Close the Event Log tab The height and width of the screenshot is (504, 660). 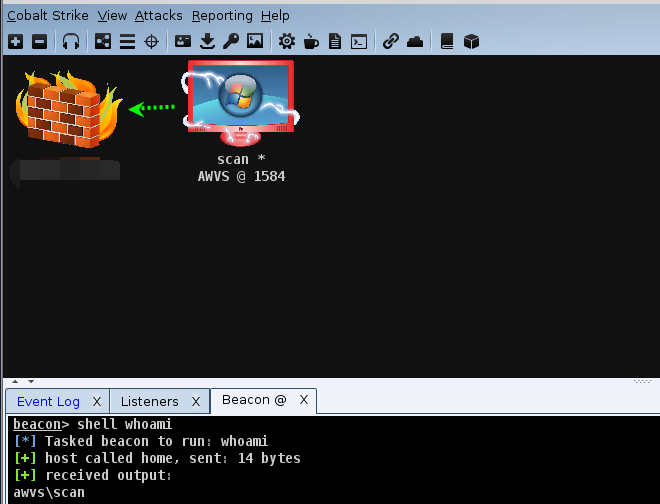coord(97,402)
